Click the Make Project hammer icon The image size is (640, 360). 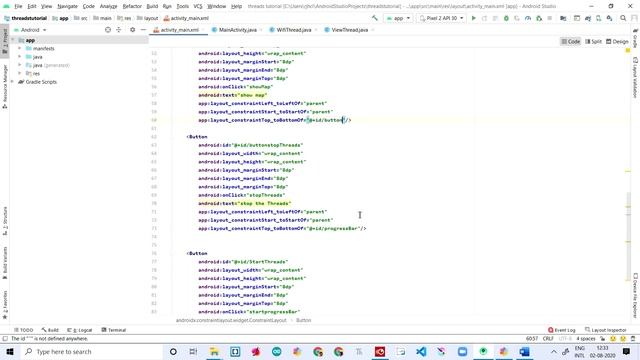click(375, 18)
